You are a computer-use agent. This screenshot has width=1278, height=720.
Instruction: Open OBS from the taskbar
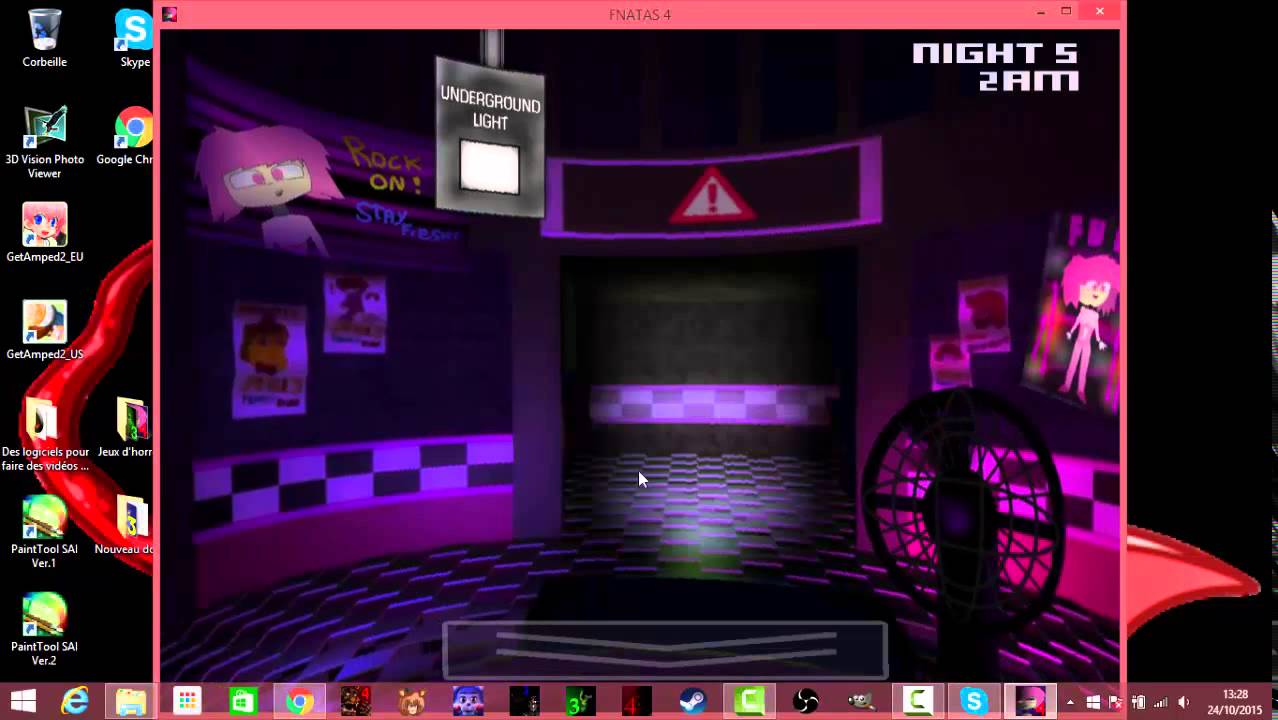coord(806,701)
